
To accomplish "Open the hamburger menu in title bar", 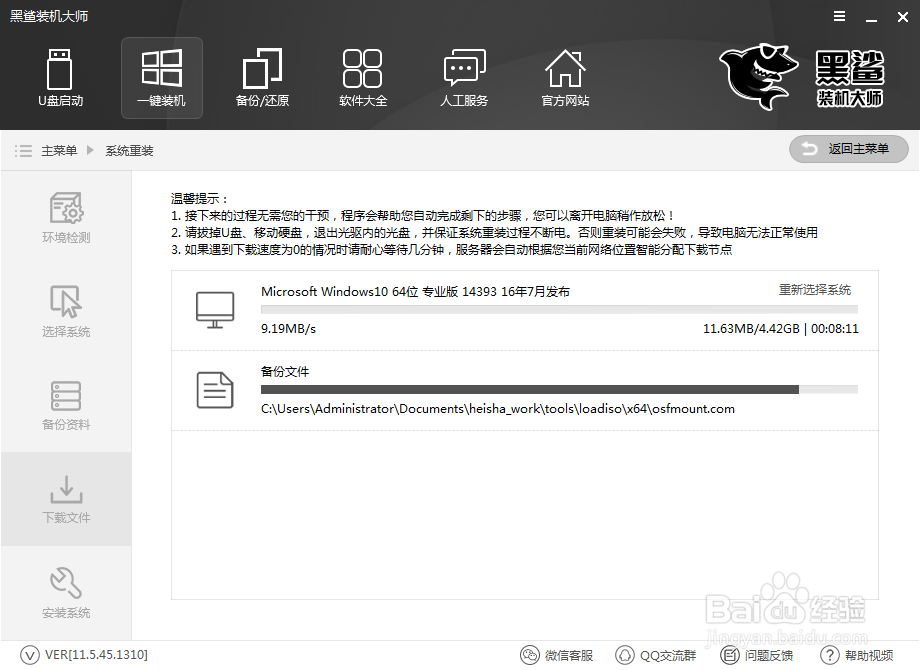I will [840, 16].
